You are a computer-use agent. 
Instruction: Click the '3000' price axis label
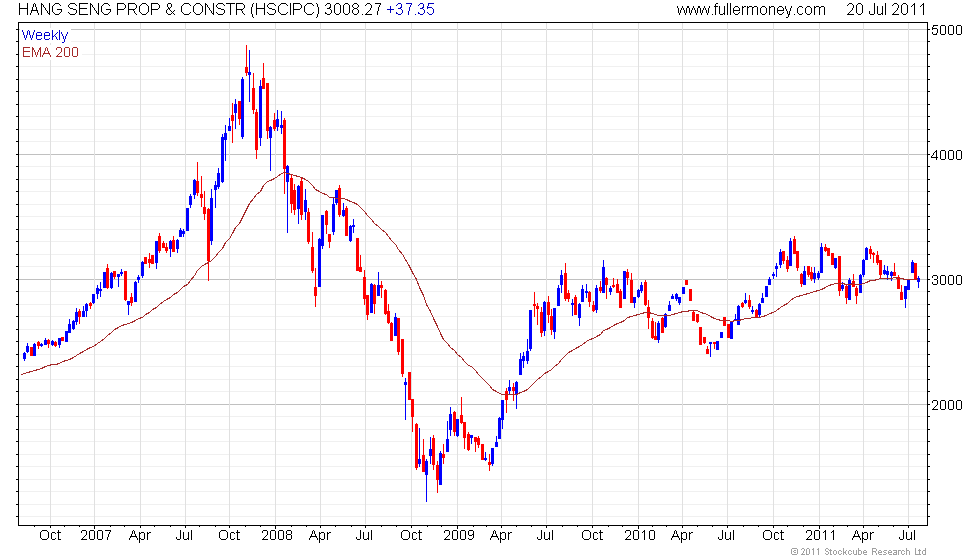tap(946, 280)
